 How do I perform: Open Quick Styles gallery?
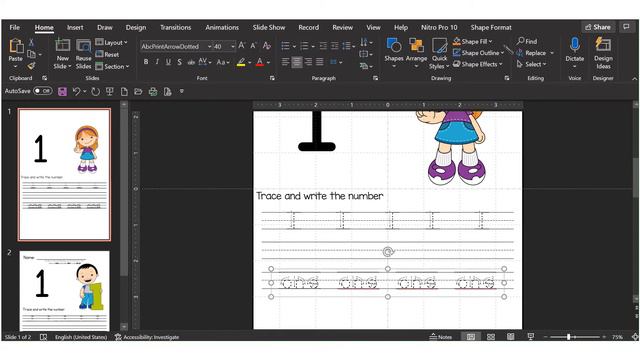tap(439, 54)
